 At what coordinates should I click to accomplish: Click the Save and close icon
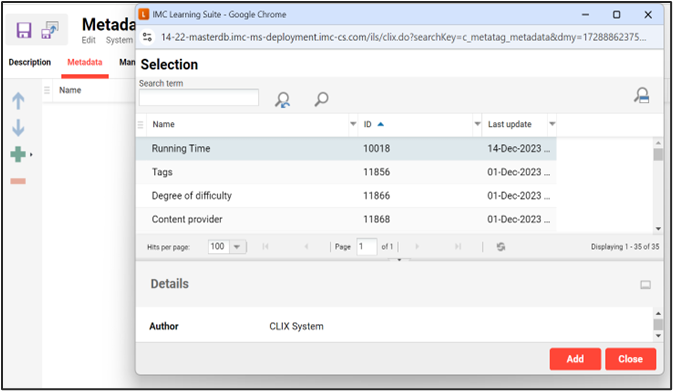49,30
